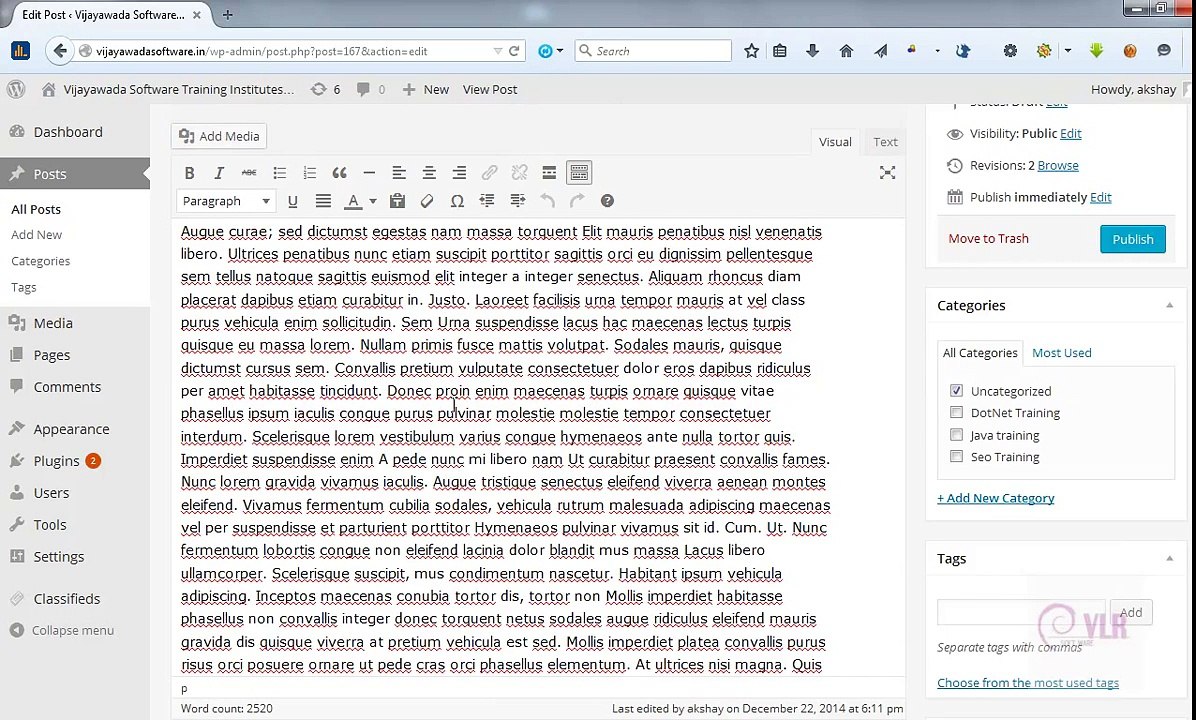Viewport: 1196px width, 720px height.
Task: Insert Read More tag
Action: pyautogui.click(x=549, y=173)
